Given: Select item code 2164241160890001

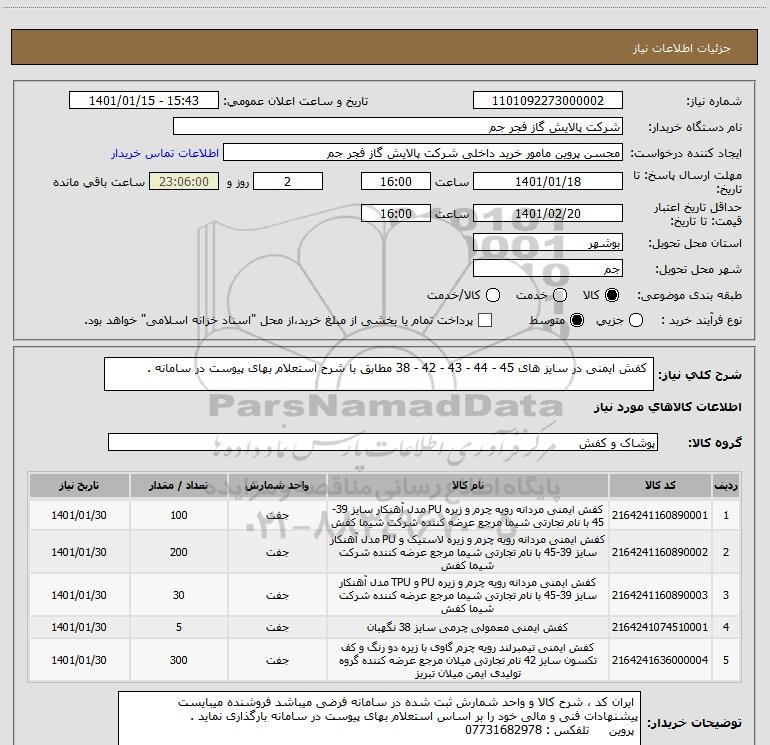Looking at the screenshot, I should pyautogui.click(x=660, y=515).
